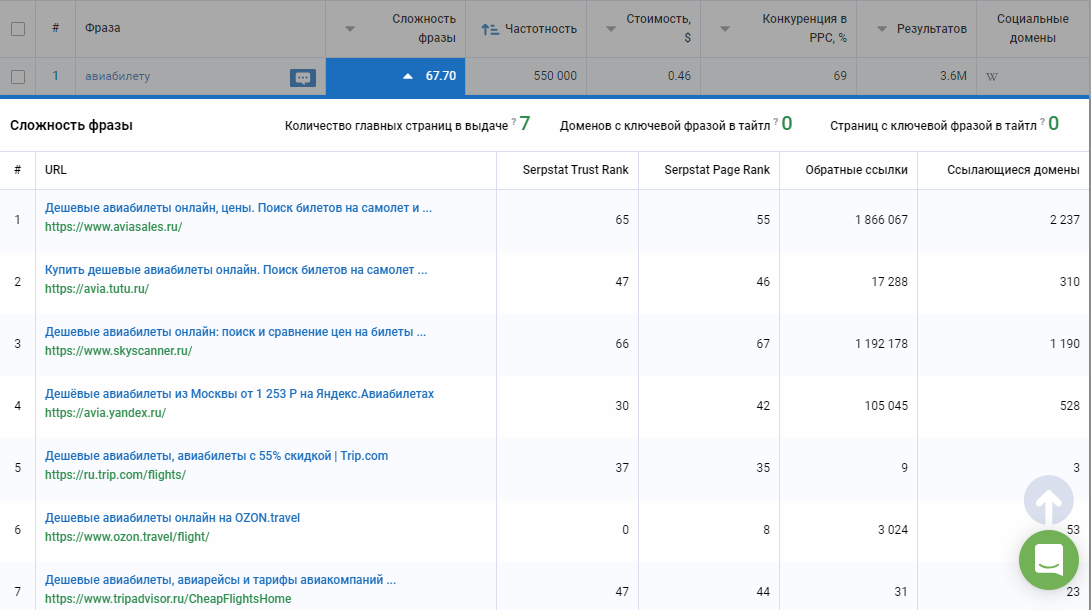
Task: Check the box for the авиабилету row
Action: [x=18, y=77]
